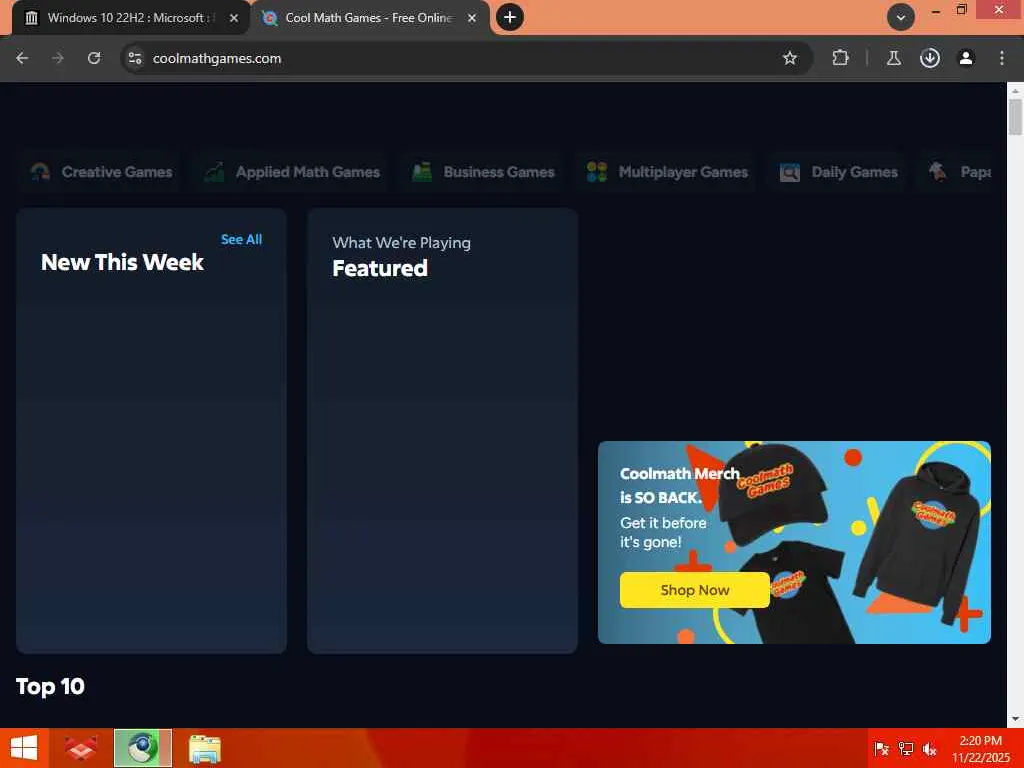Viewport: 1024px width, 768px height.
Task: Click the Creative Games rainbow icon
Action: coord(40,172)
